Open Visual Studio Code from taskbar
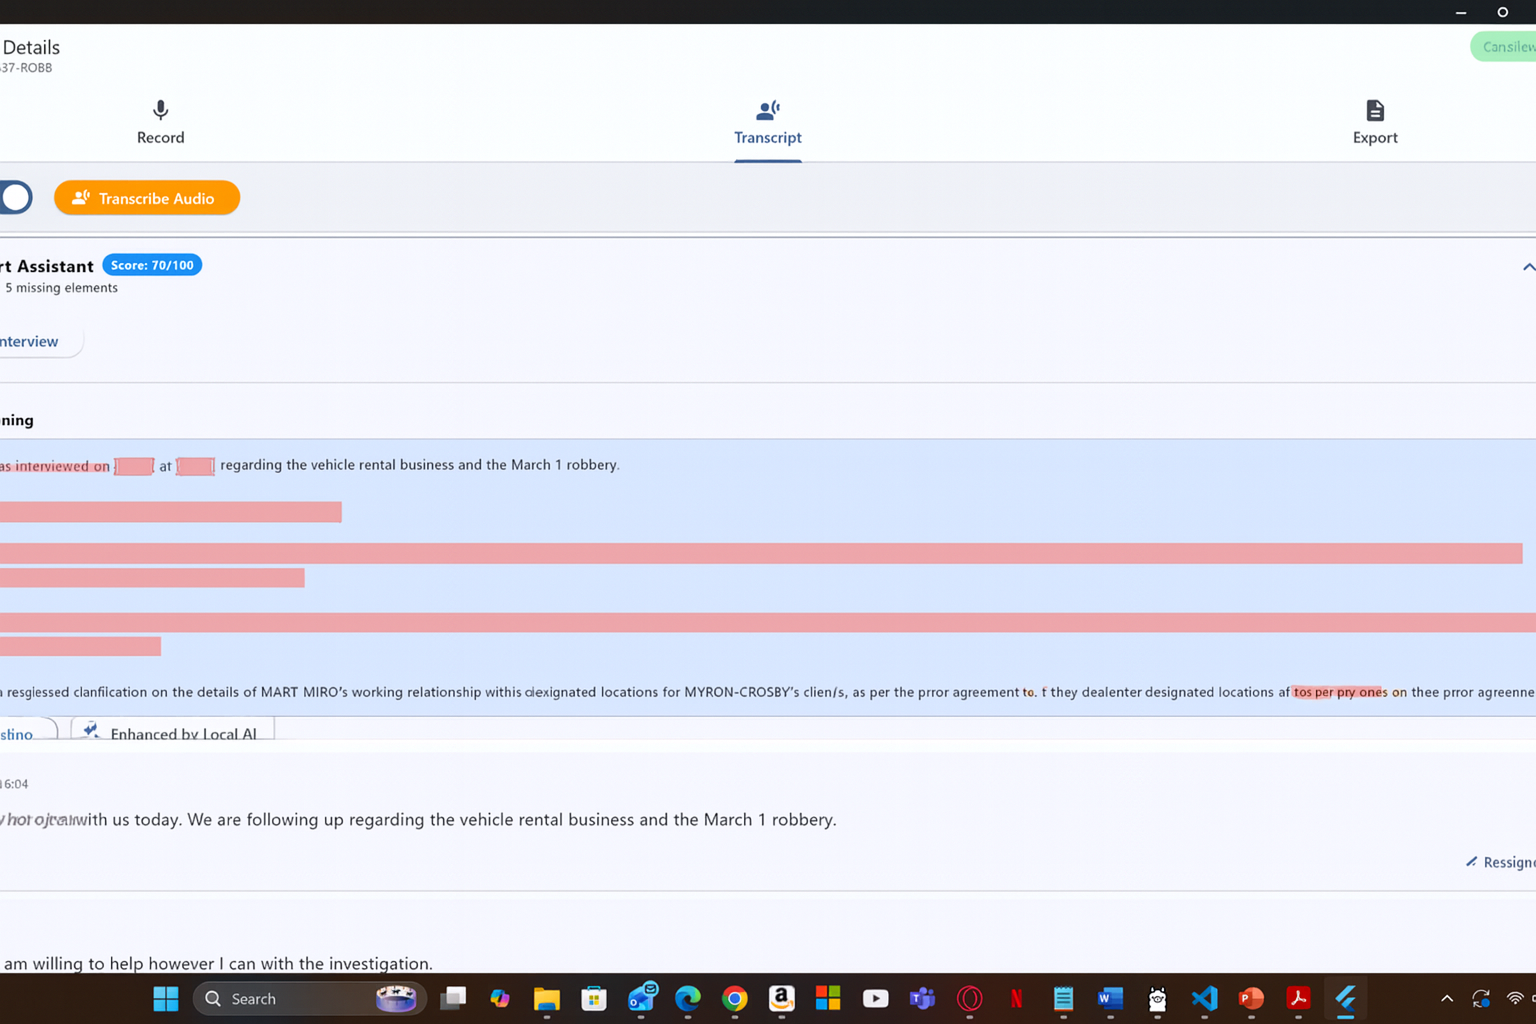Screen dimensions: 1536x1024 1204,998
